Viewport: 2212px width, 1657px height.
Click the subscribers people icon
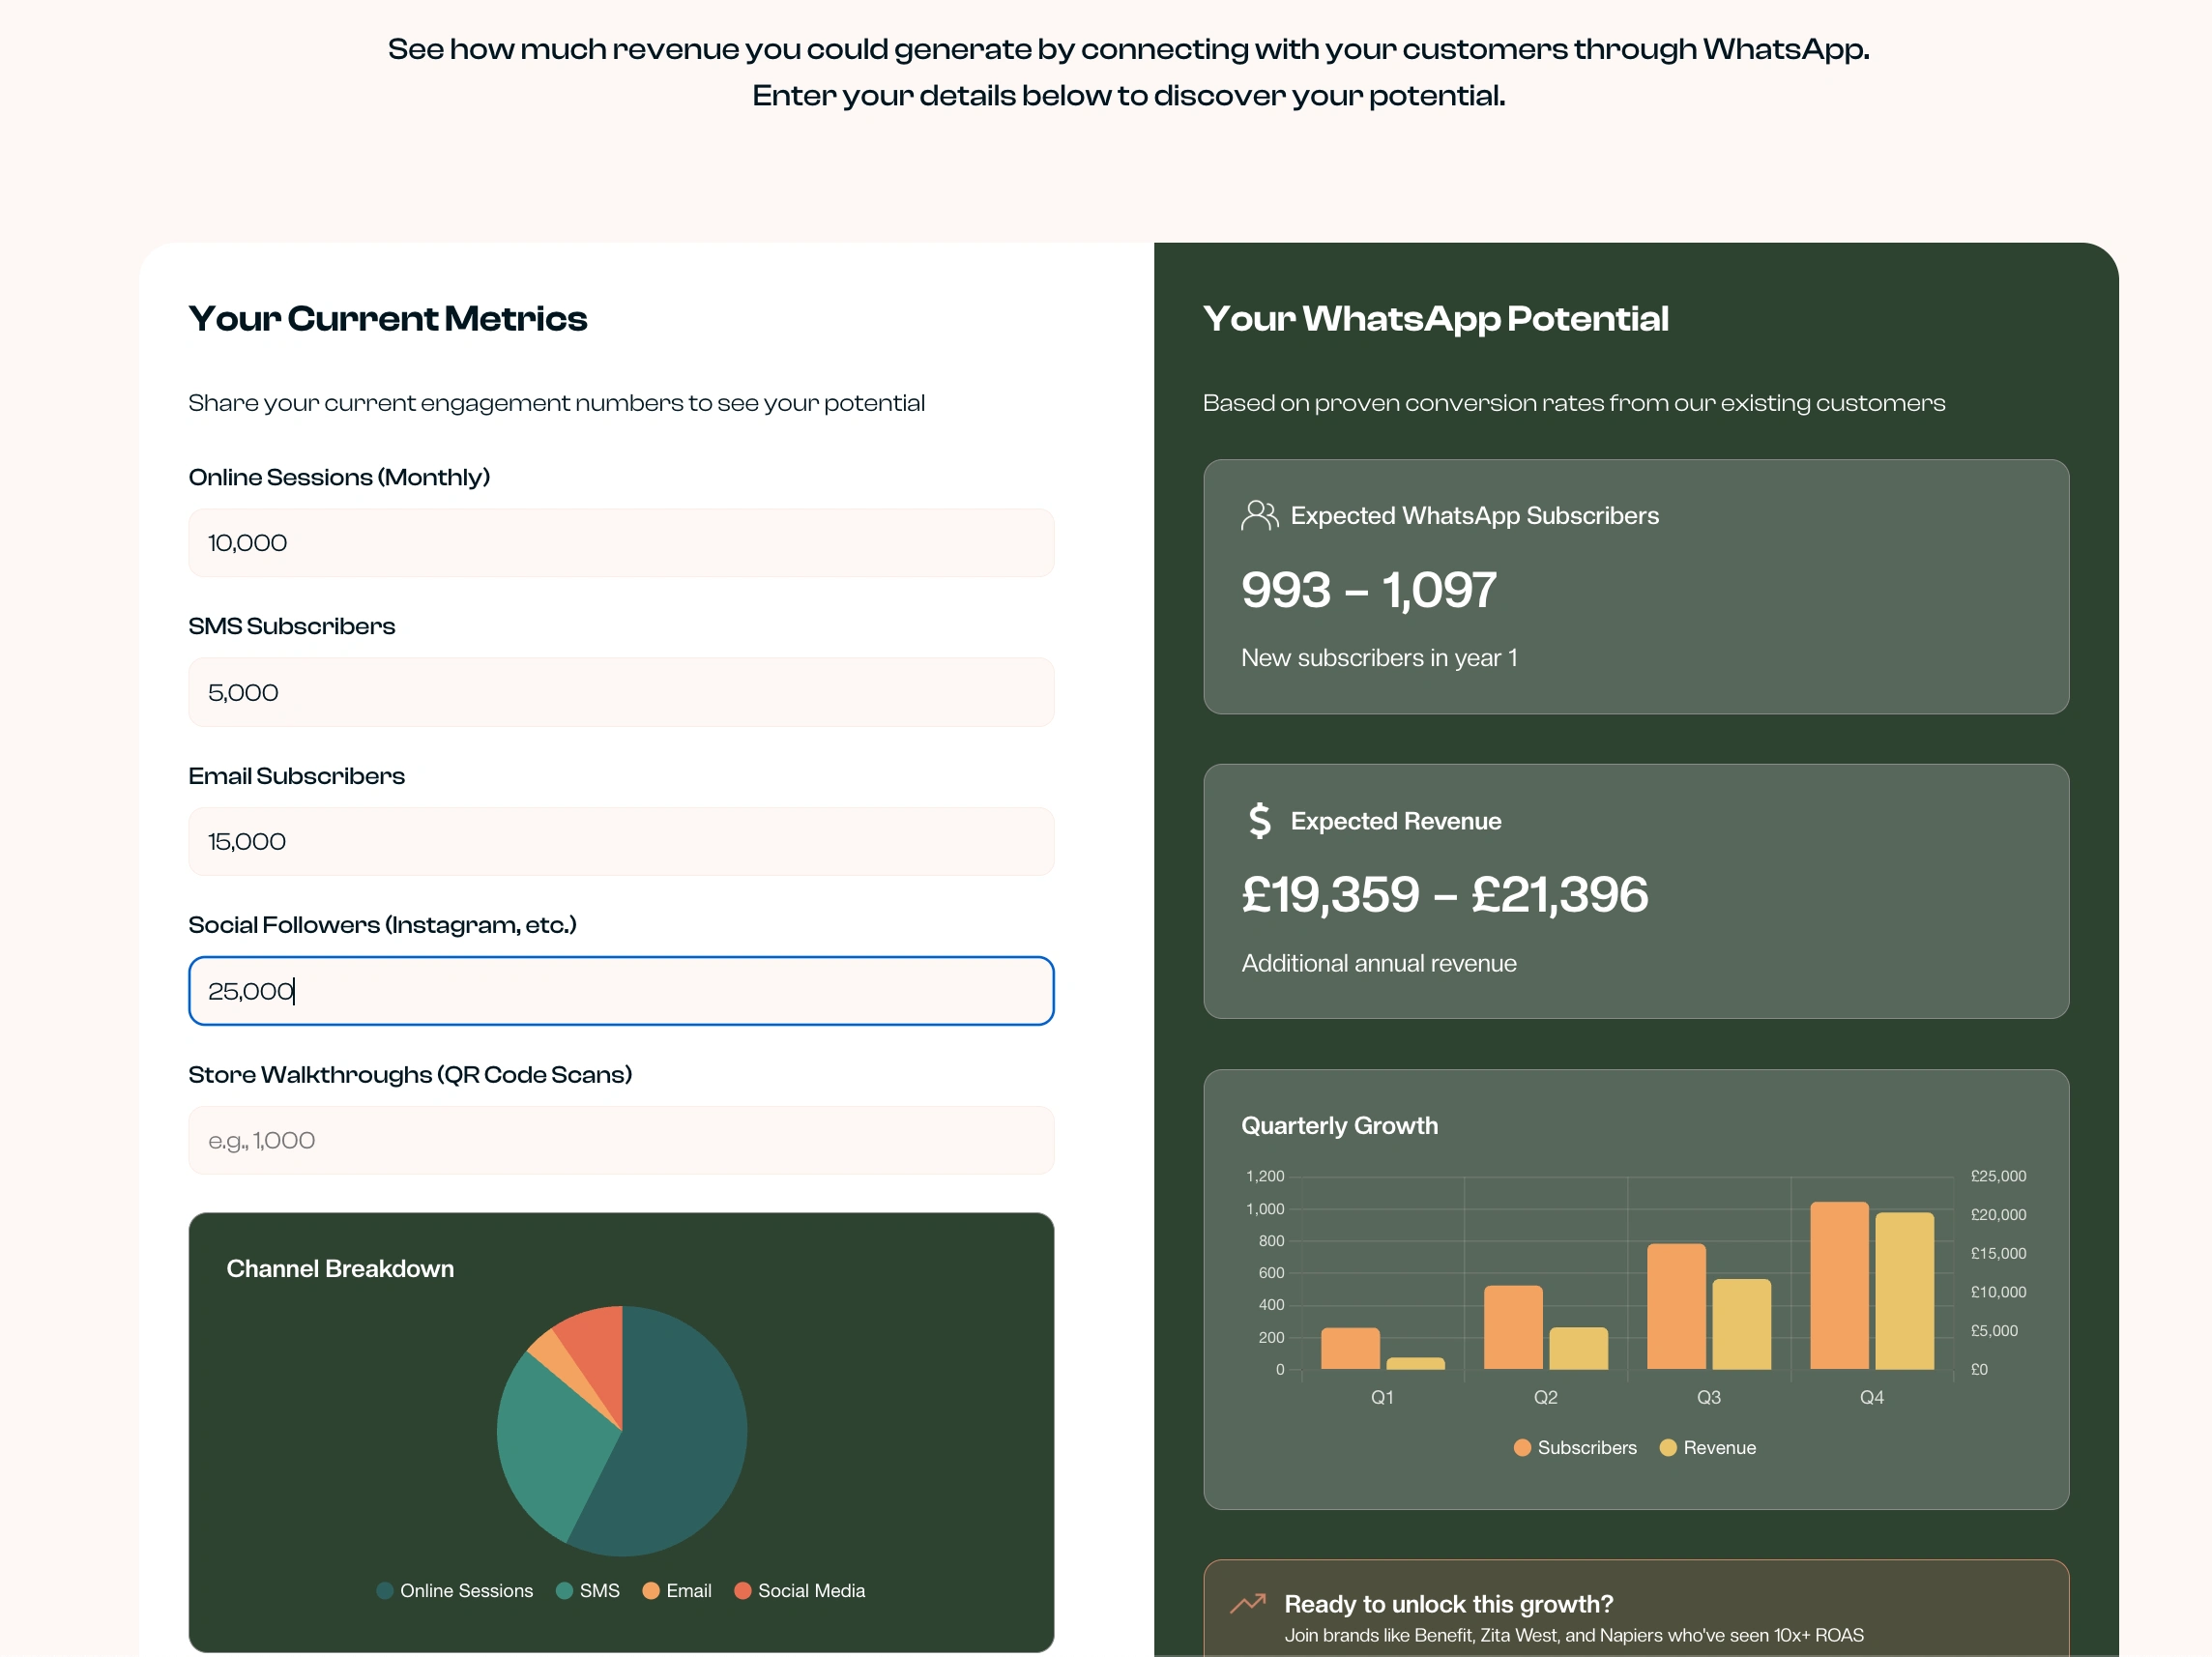point(1259,515)
